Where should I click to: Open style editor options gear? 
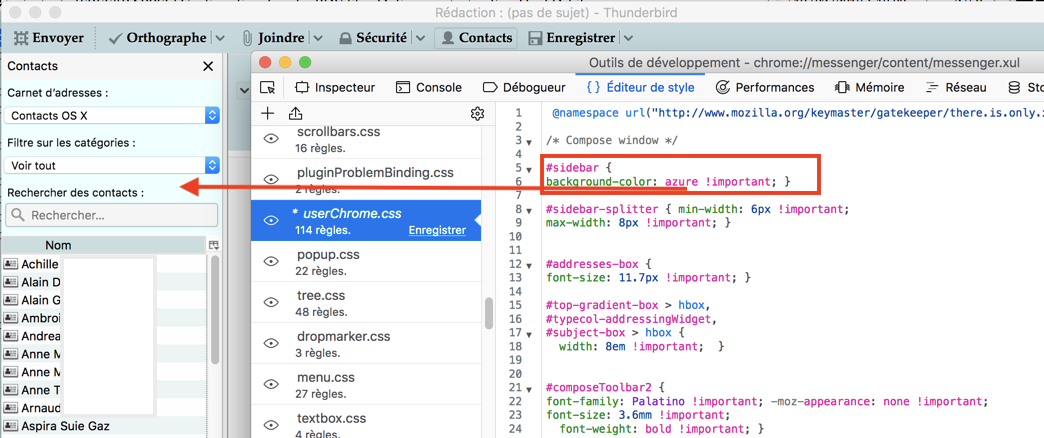coord(477,114)
